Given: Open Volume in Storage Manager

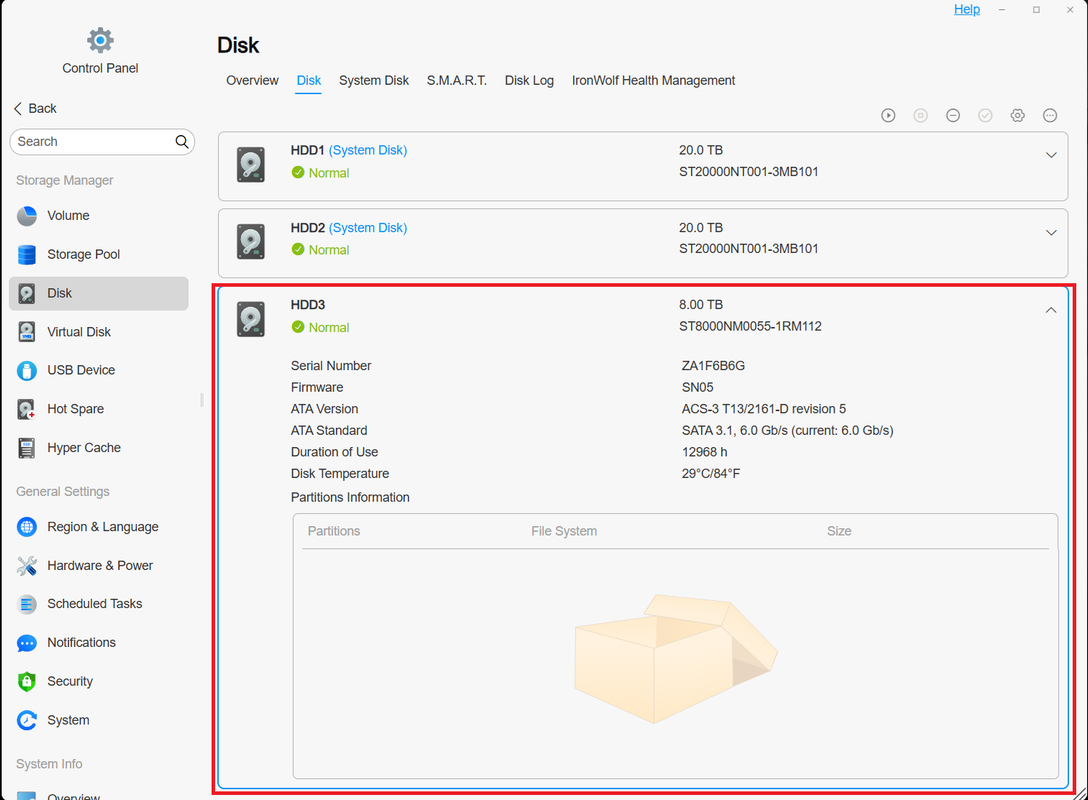Looking at the screenshot, I should [99, 216].
